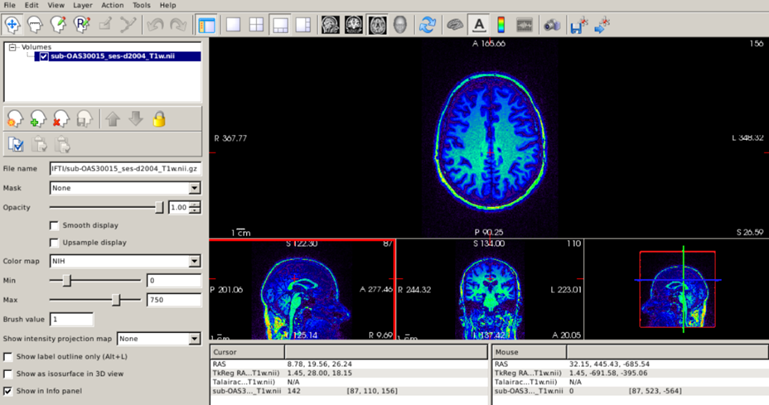Viewport: 769px width, 405px height.
Task: Click the File name input field
Action: pos(125,169)
